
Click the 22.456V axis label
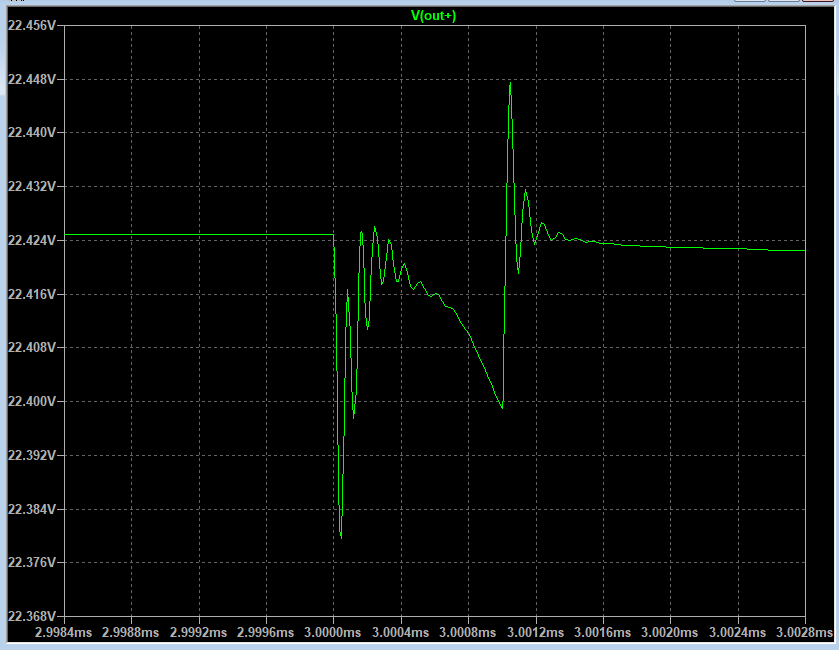pyautogui.click(x=32, y=25)
